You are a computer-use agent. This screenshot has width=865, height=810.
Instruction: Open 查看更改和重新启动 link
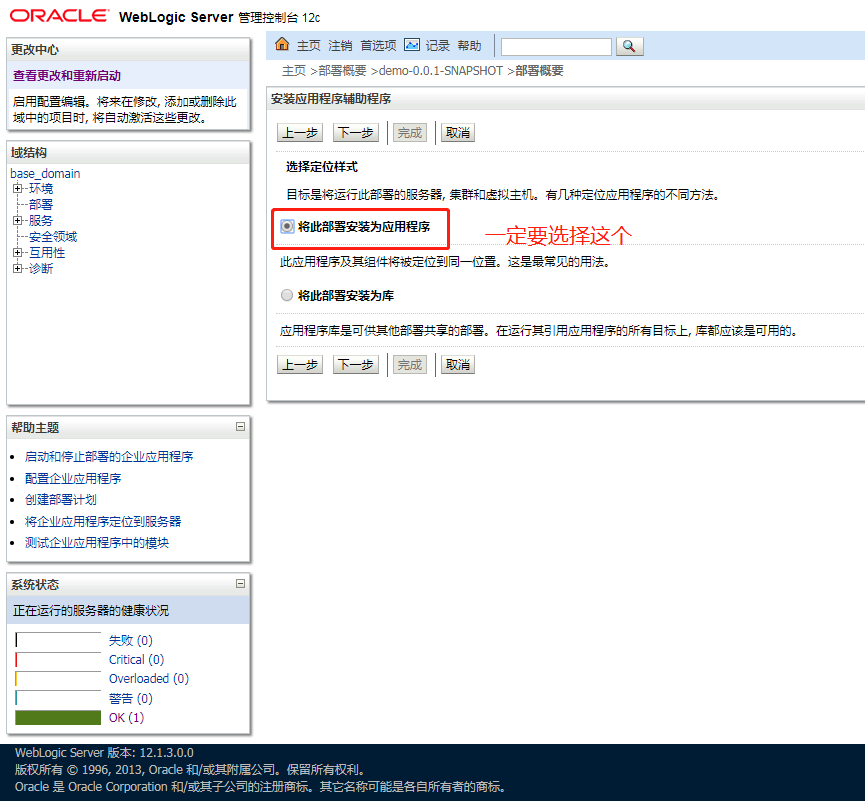[67, 76]
